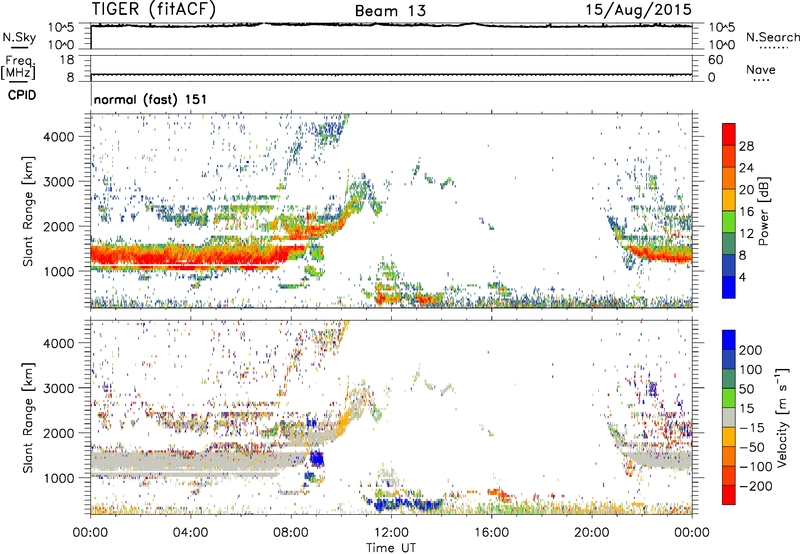Click 'Slant Range [km]' label of power panel
The width and height of the screenshot is (800, 554).
click(x=28, y=211)
